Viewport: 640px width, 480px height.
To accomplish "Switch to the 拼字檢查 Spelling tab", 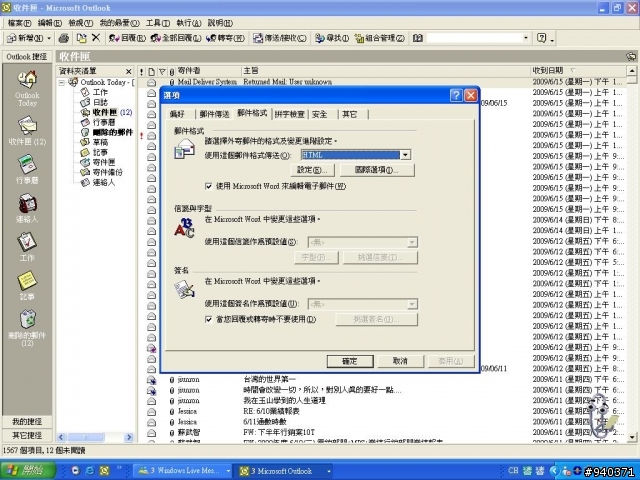I will (x=289, y=114).
